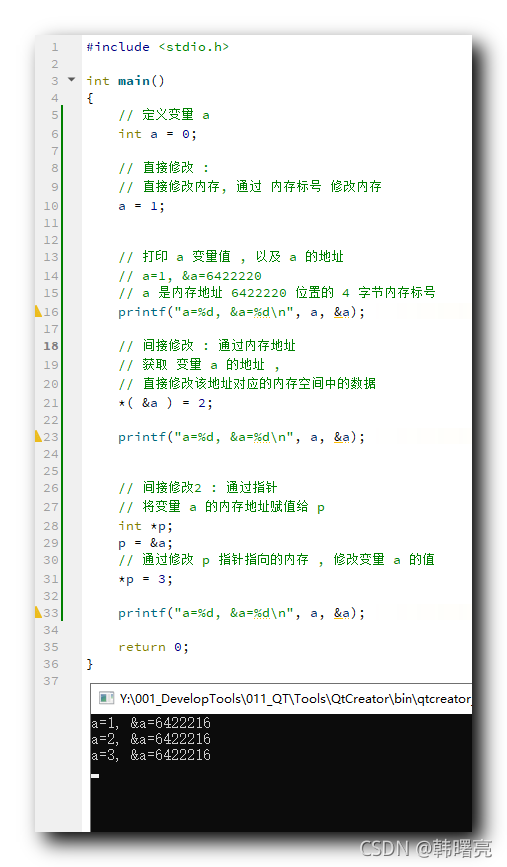Click the printf statement on line 16
Screen dimensions: 507x867
242,312
